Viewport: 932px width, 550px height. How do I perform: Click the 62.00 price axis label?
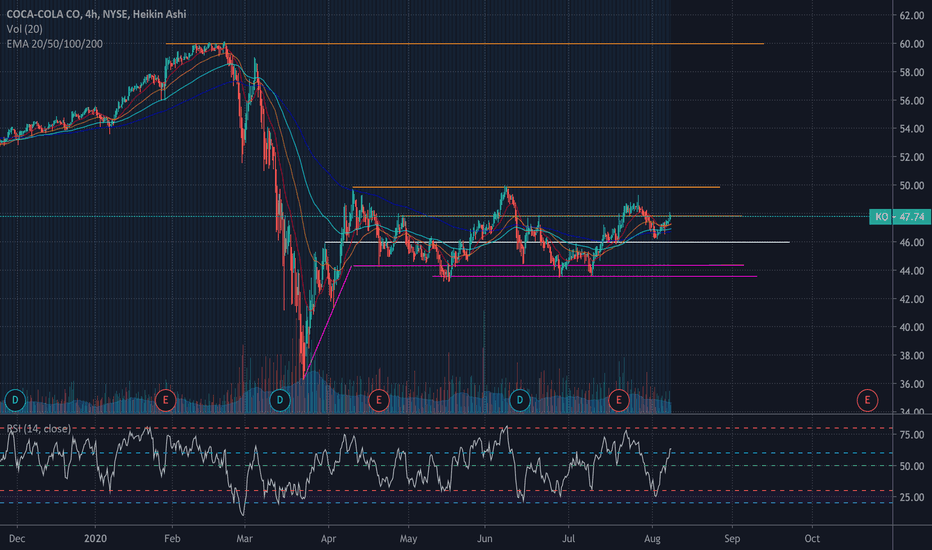pyautogui.click(x=911, y=15)
